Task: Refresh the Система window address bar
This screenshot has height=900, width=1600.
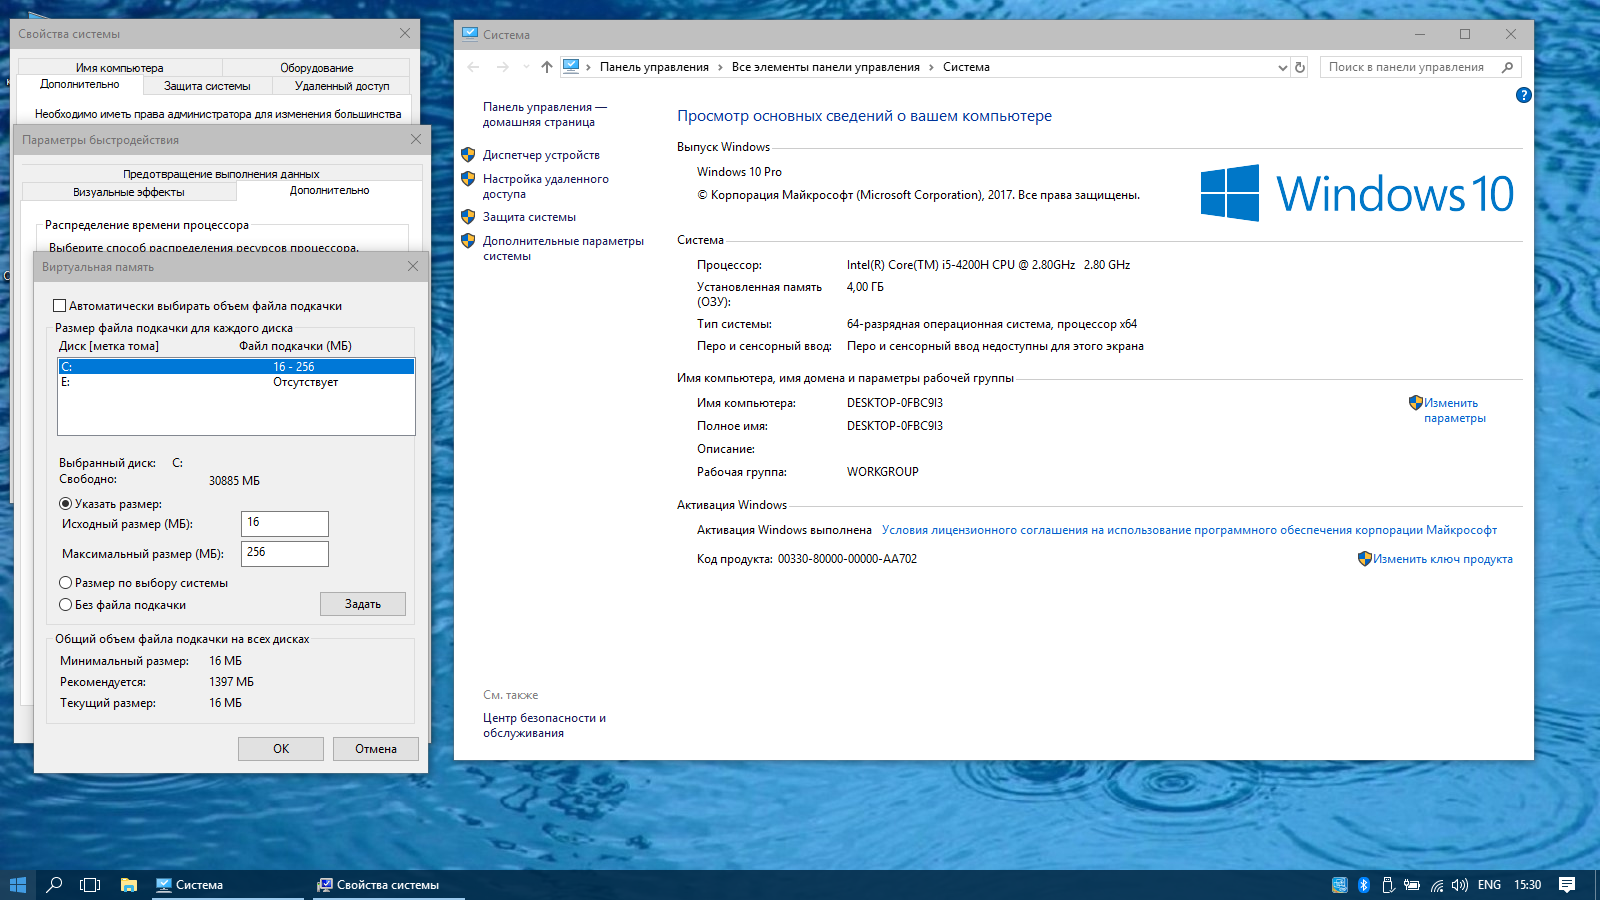Action: pos(1300,67)
